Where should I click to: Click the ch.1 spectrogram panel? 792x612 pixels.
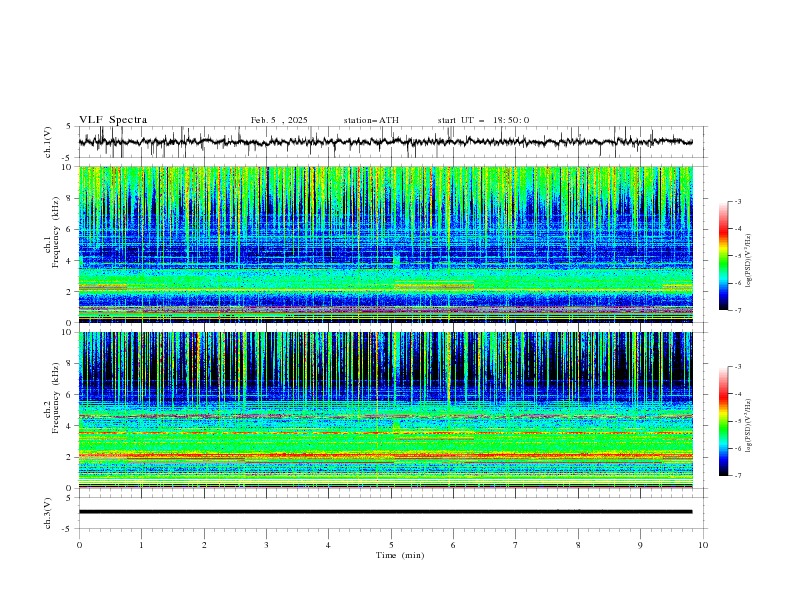coord(385,244)
